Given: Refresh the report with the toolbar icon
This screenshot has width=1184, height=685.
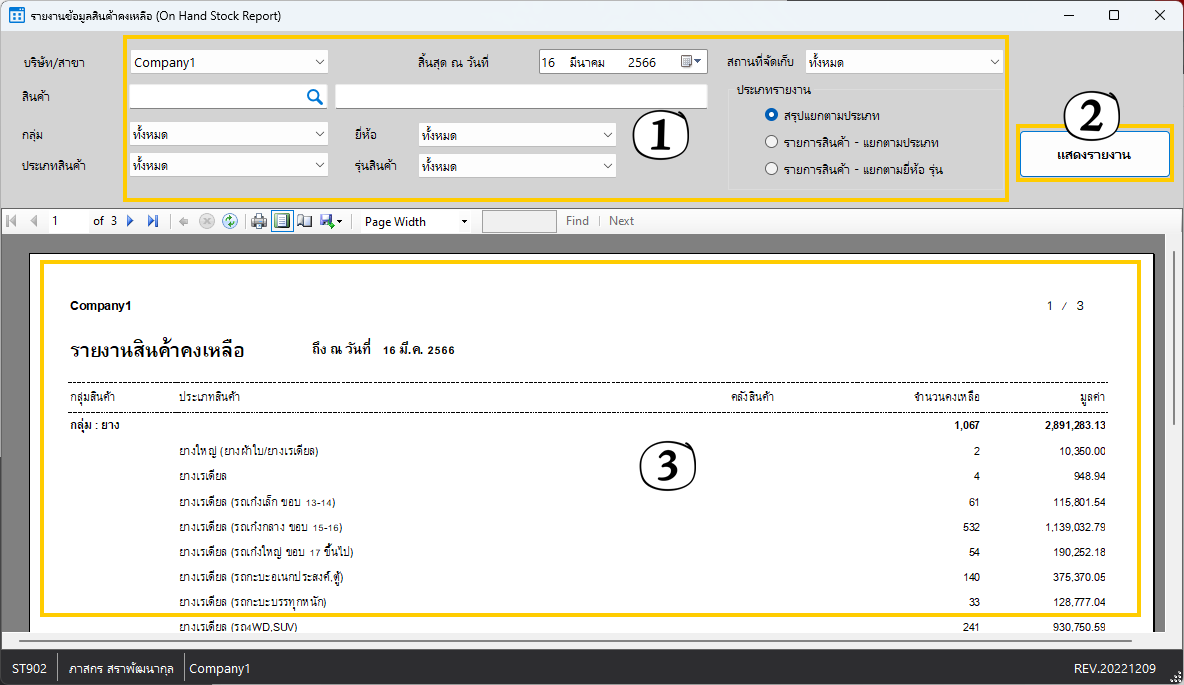Looking at the screenshot, I should tap(229, 221).
